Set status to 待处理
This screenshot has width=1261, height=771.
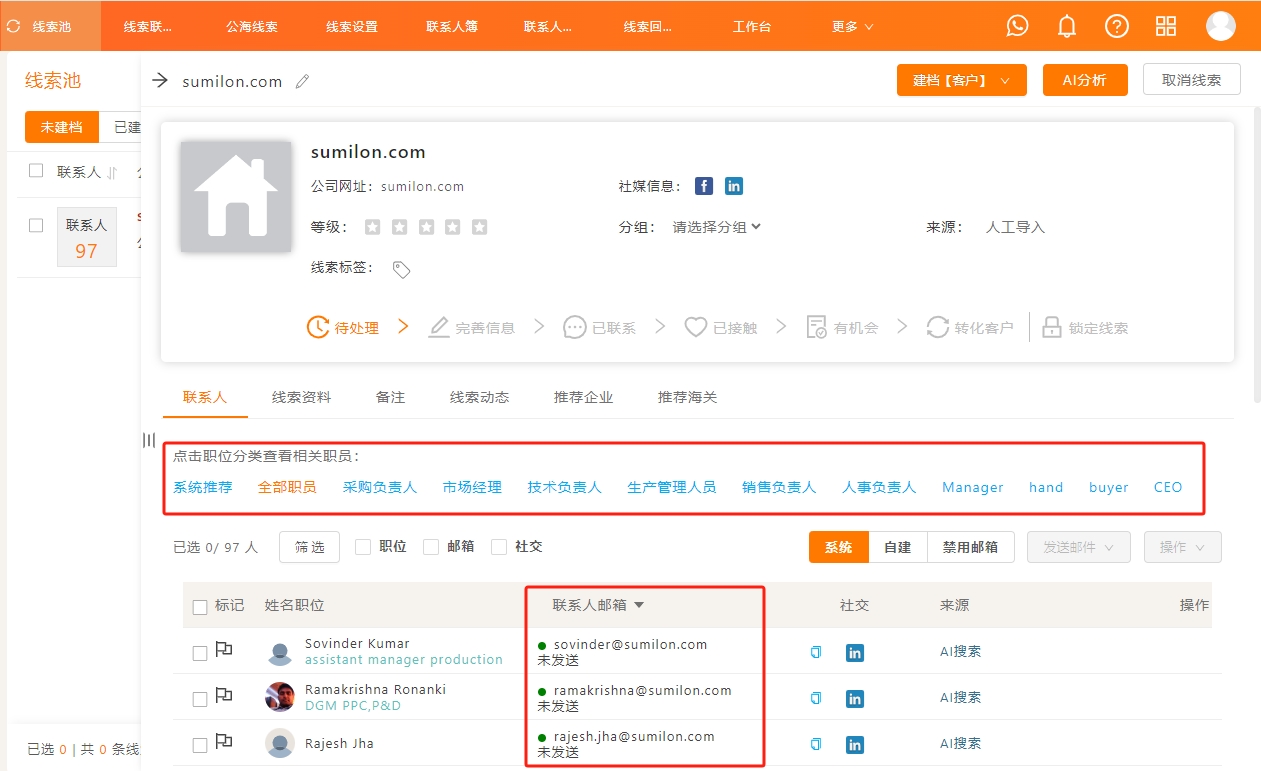pos(343,327)
